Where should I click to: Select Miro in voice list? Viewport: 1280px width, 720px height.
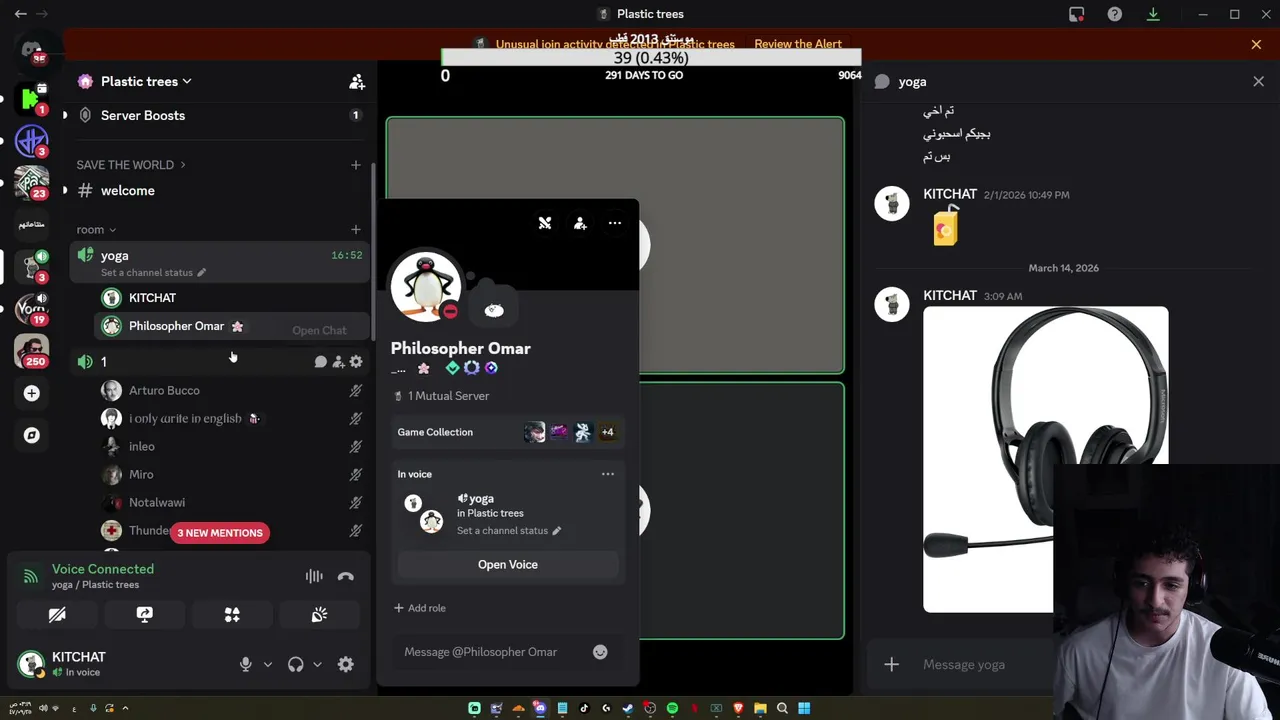[232, 474]
